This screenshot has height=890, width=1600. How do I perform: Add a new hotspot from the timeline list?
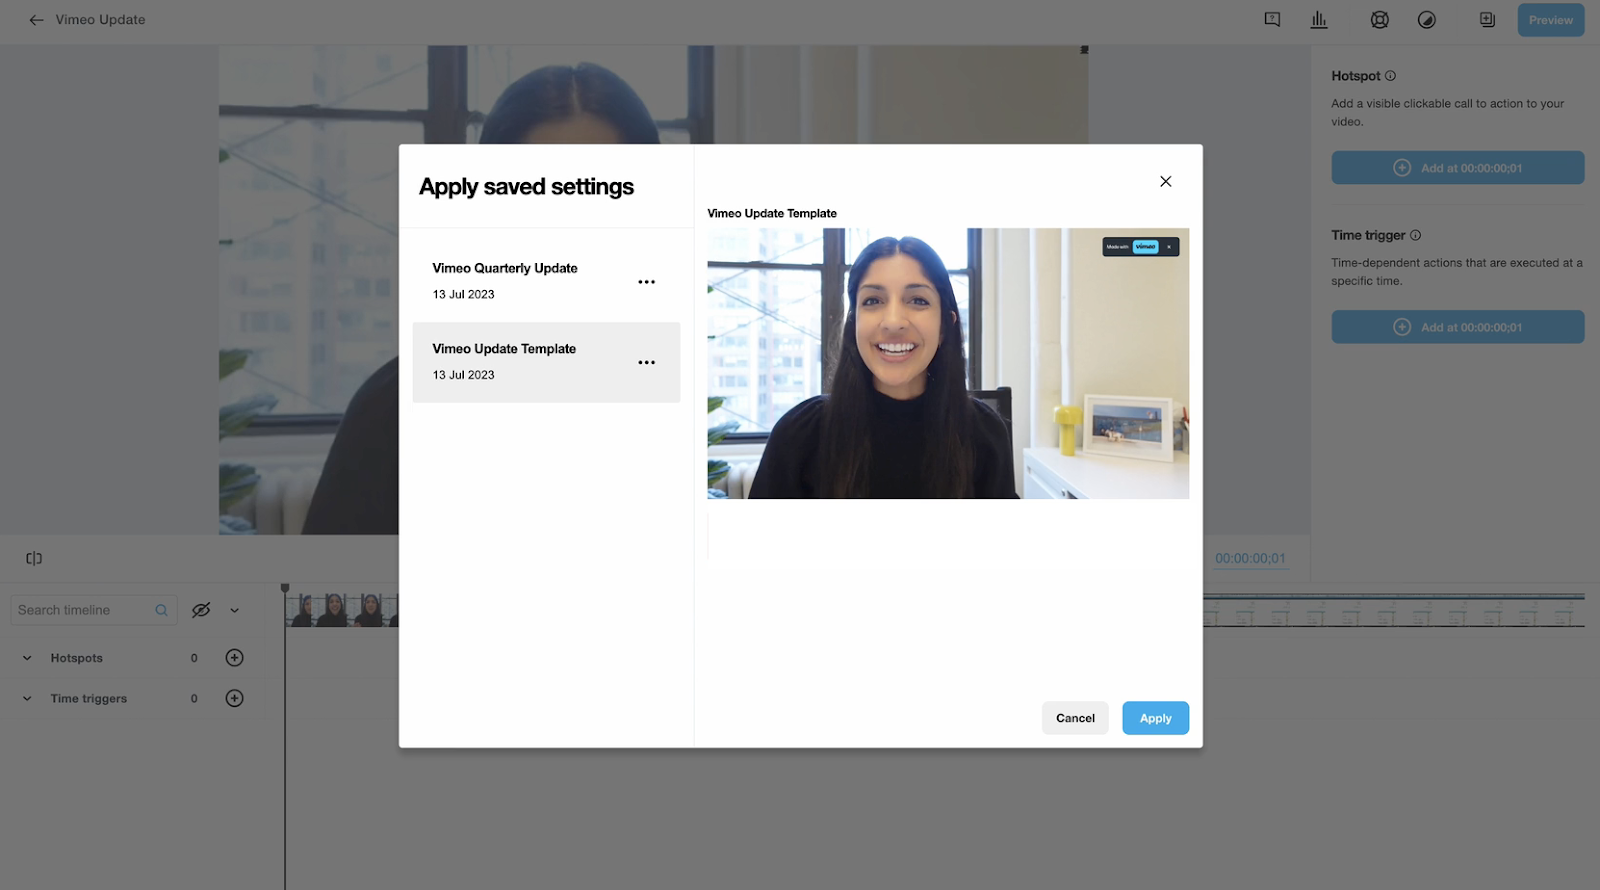click(234, 658)
